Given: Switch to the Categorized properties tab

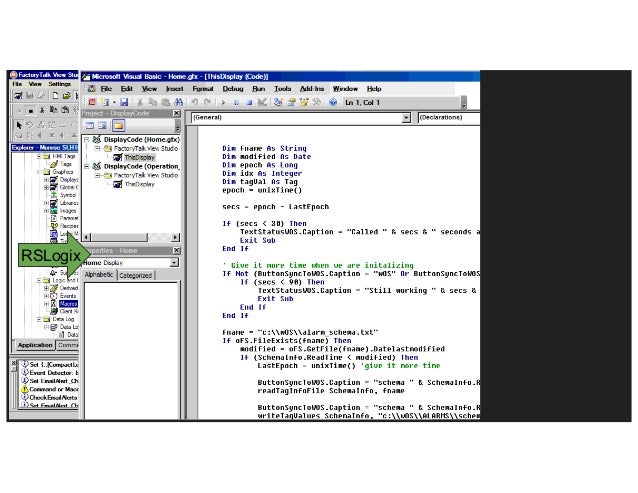Looking at the screenshot, I should 136,275.
